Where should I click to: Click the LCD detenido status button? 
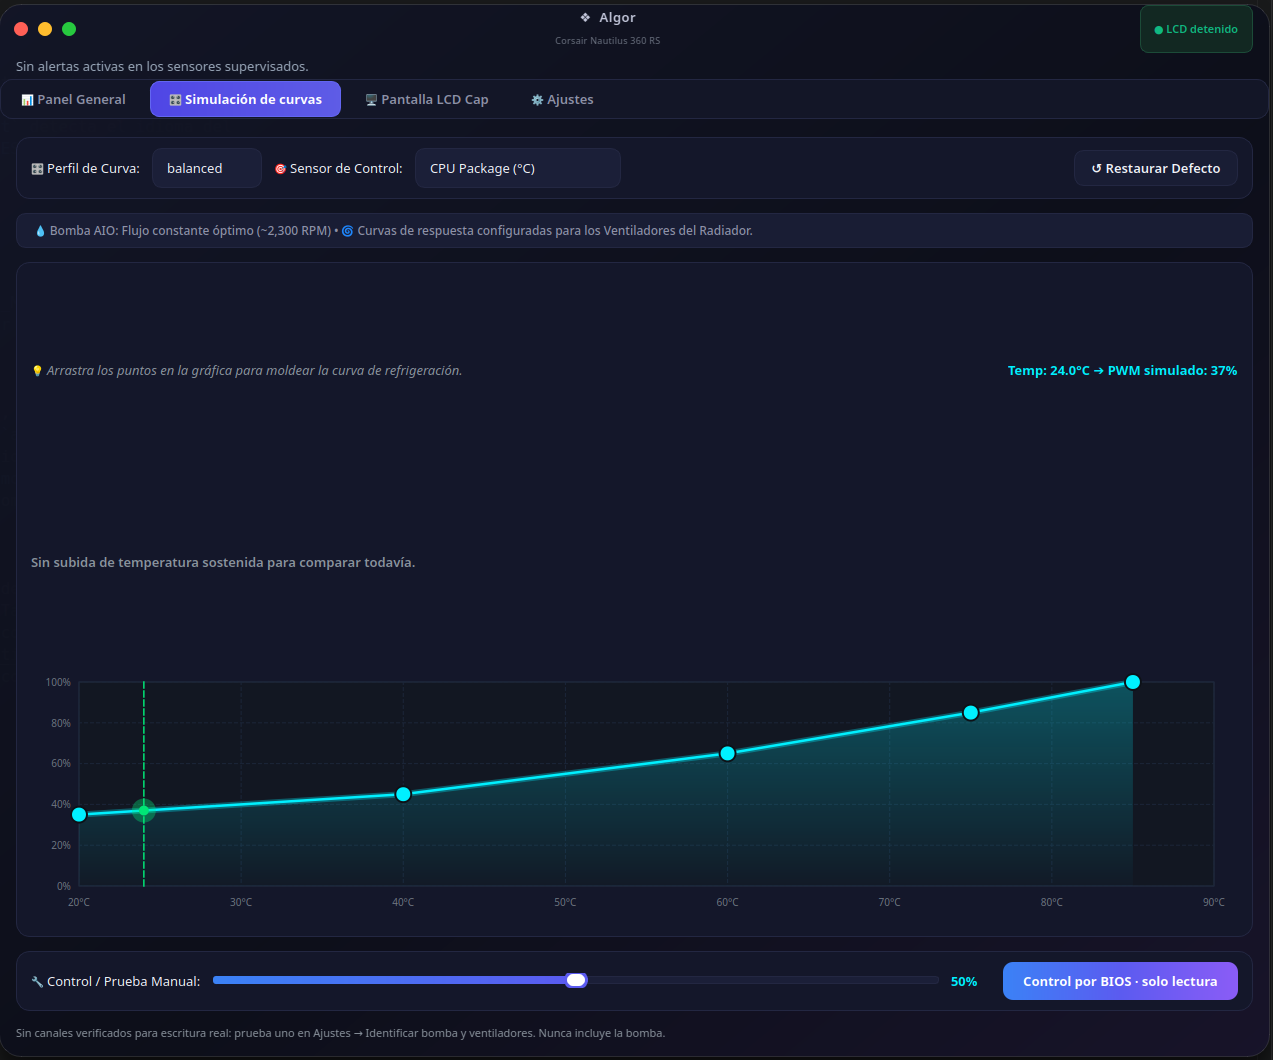point(1196,29)
